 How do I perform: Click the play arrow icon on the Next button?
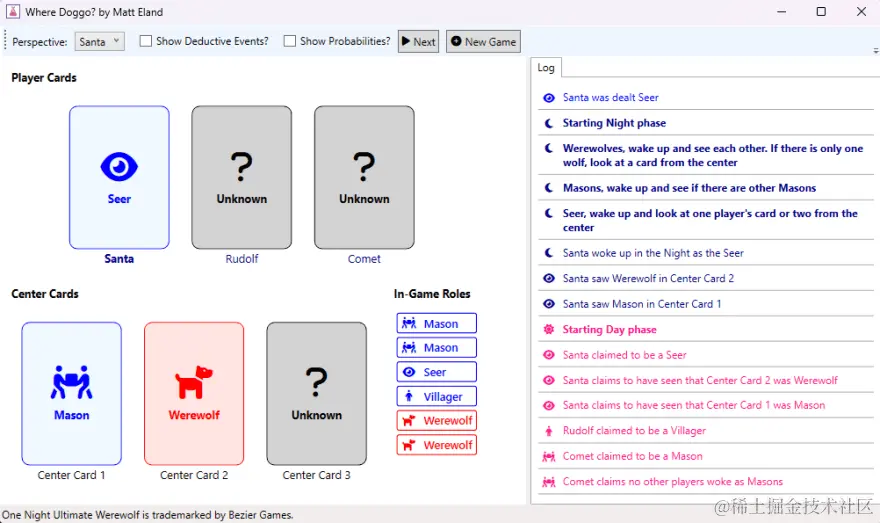point(406,41)
